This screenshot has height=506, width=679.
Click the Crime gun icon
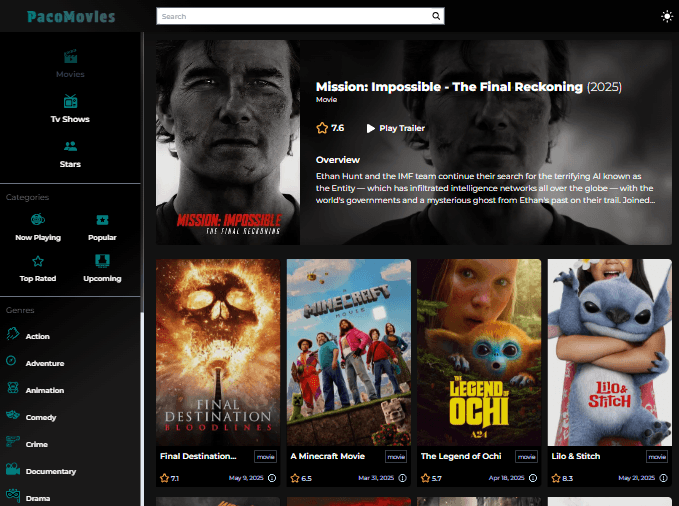13,441
